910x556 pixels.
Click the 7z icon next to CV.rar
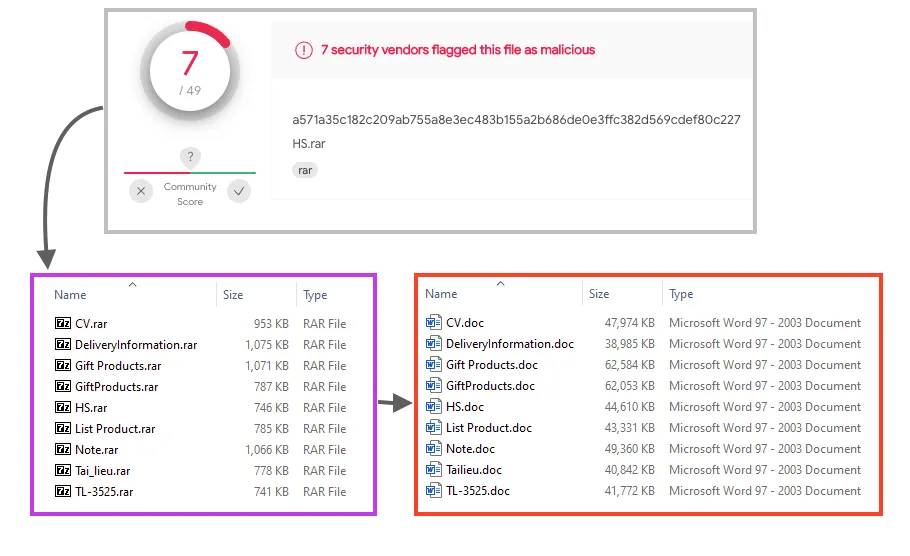(63, 323)
